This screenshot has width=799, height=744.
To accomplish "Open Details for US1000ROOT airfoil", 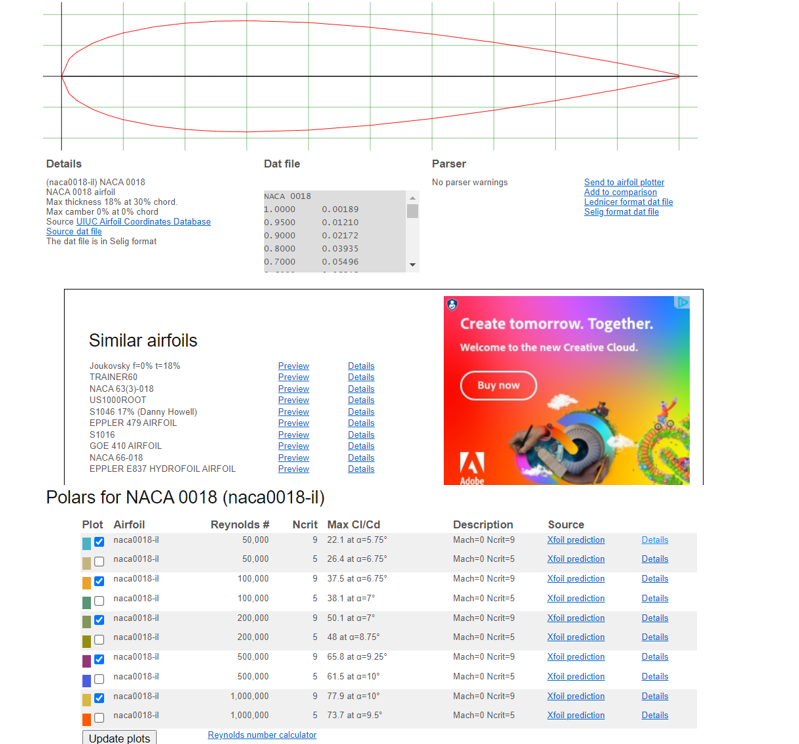I will [x=361, y=400].
